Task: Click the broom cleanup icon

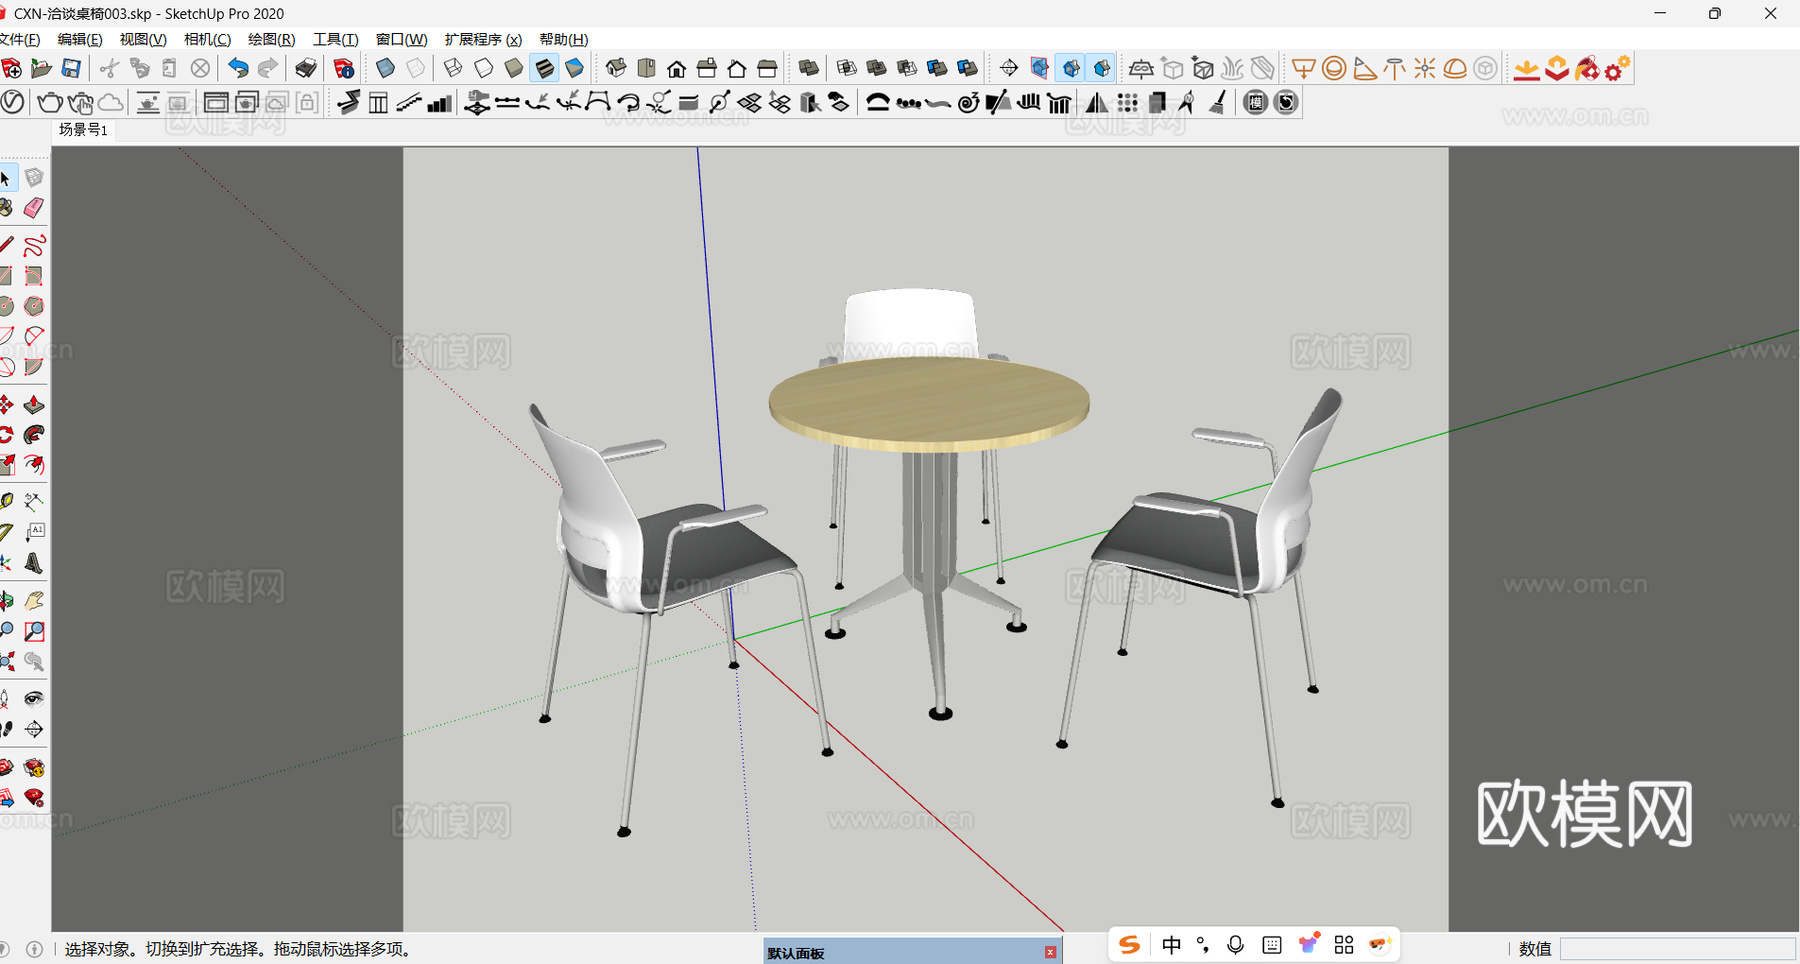Action: tap(1217, 102)
